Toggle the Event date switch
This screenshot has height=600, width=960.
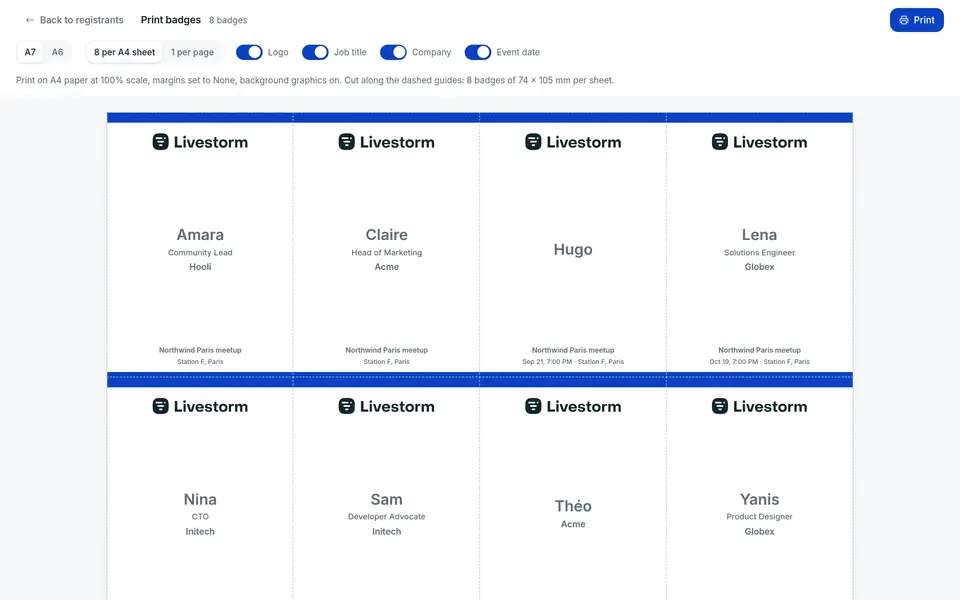pyautogui.click(x=478, y=52)
